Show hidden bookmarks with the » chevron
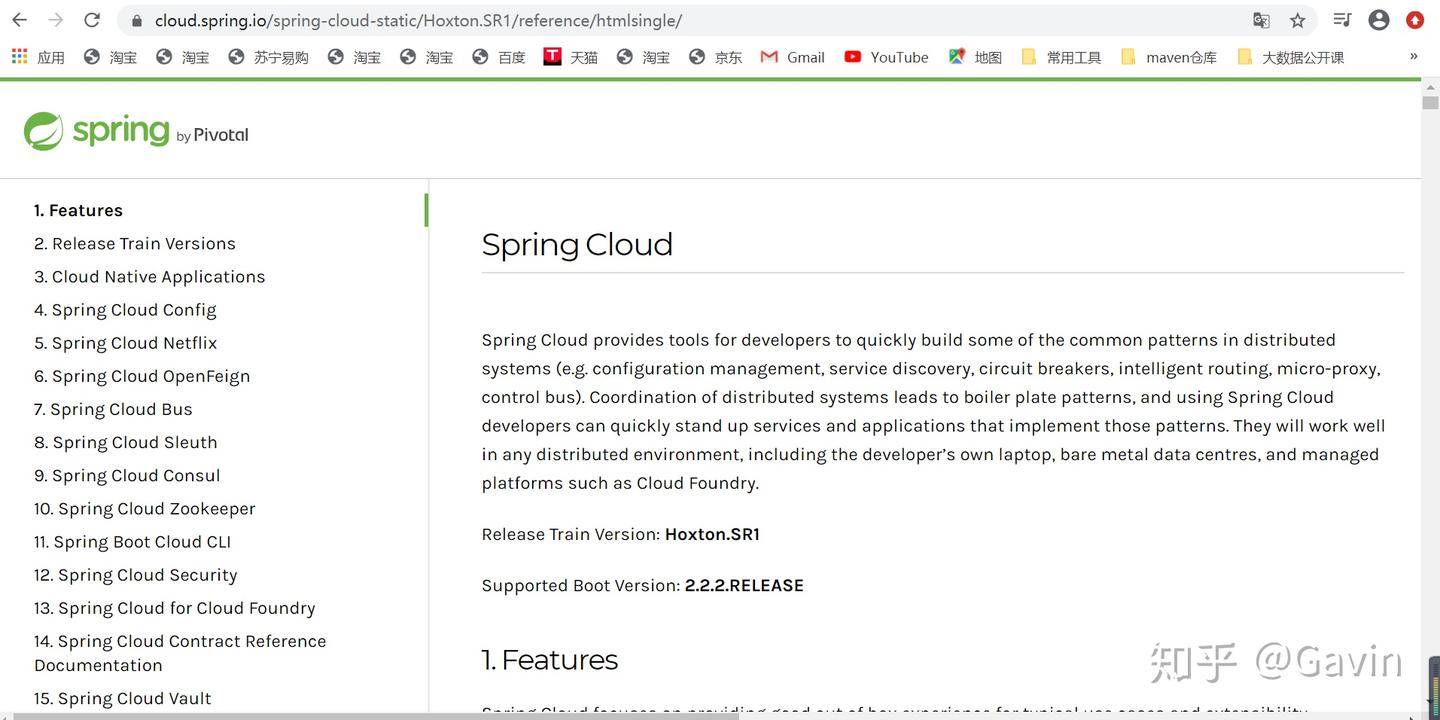1440x720 pixels. [1413, 57]
